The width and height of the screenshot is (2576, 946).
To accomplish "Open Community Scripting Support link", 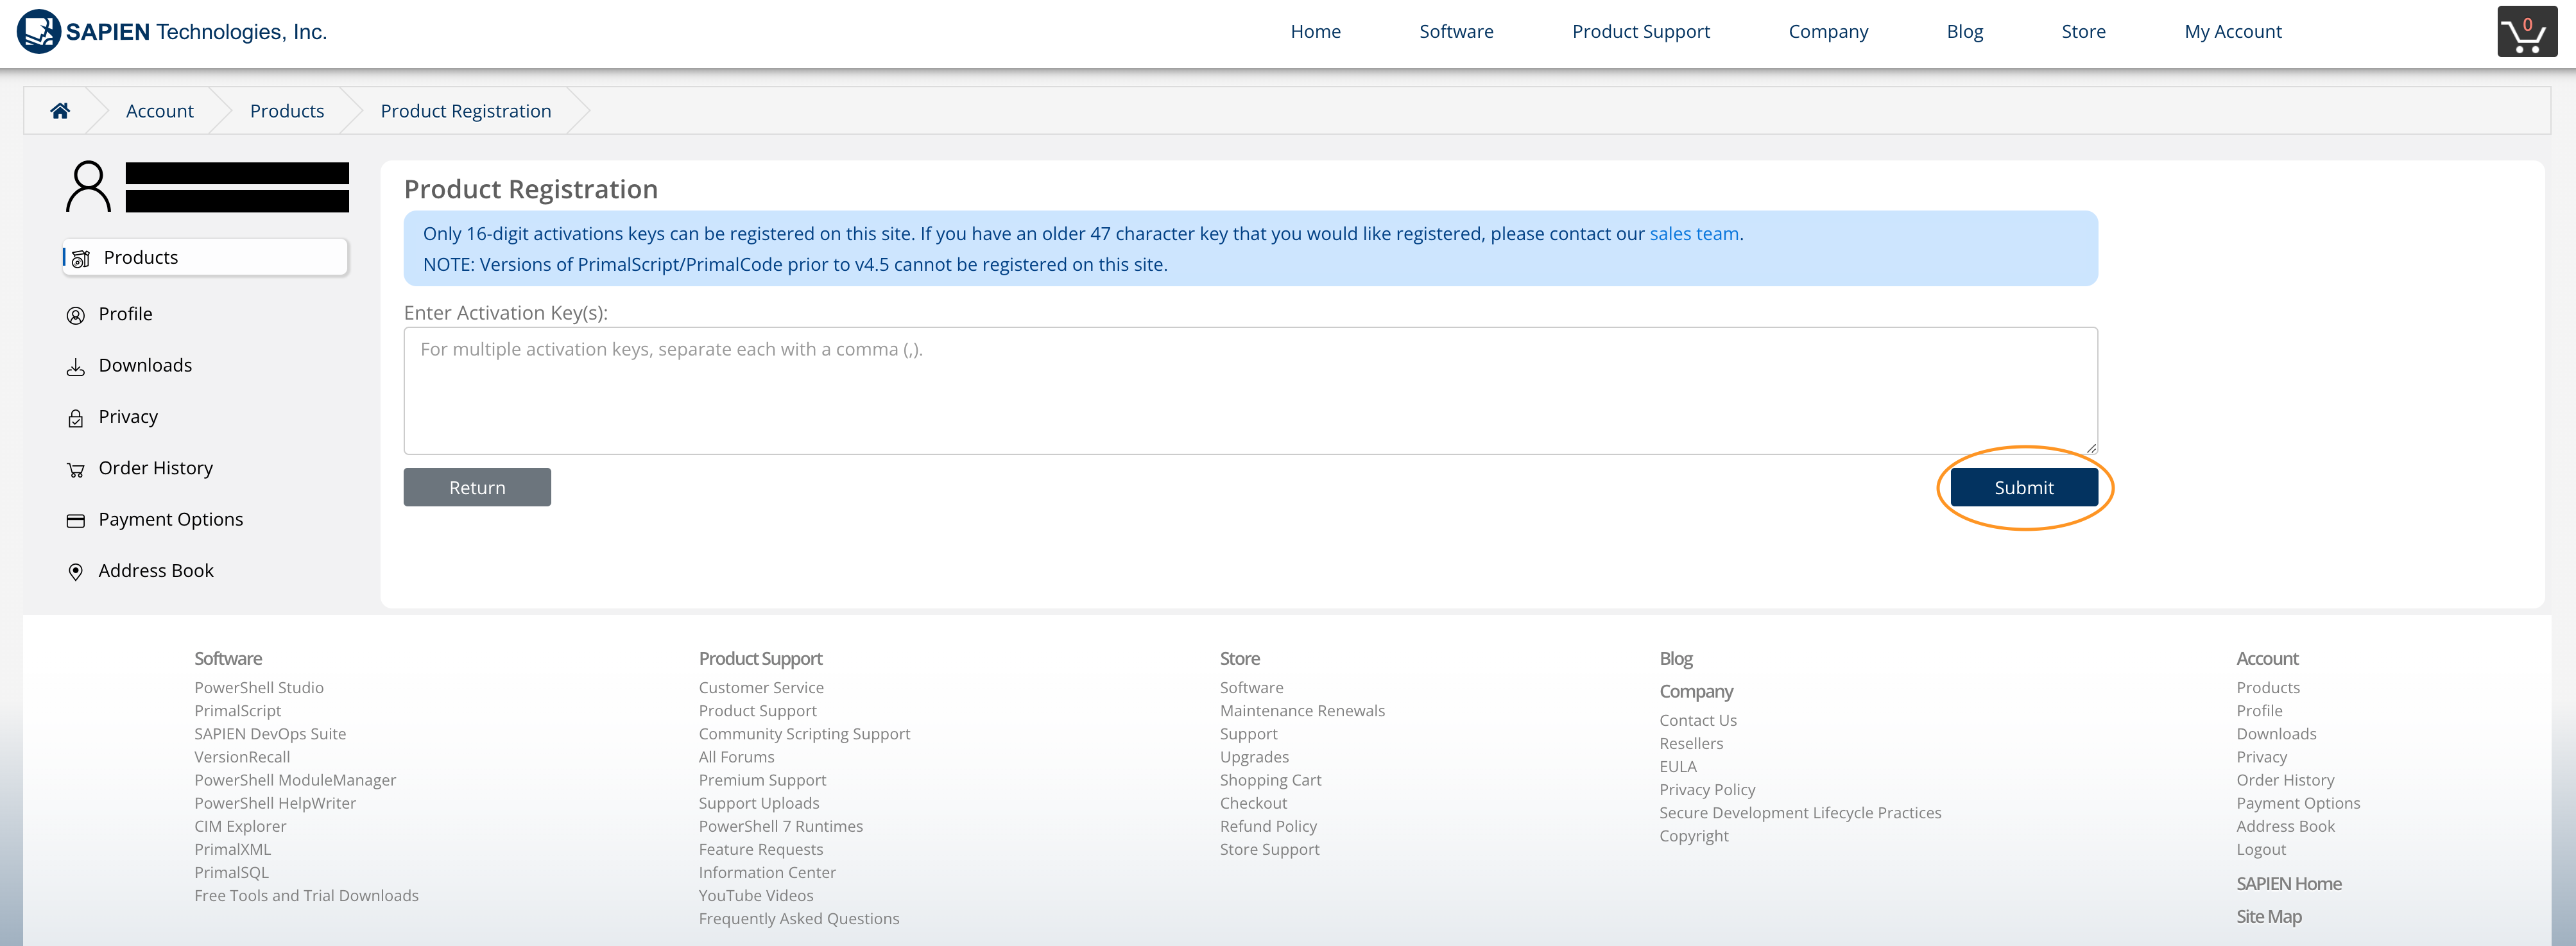I will [804, 734].
